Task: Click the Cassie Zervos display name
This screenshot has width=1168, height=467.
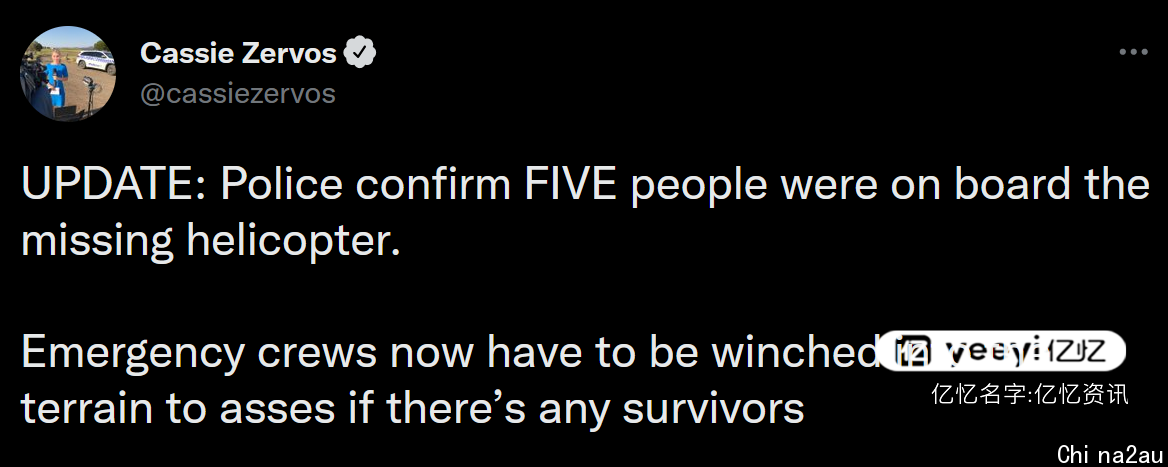Action: [x=238, y=53]
